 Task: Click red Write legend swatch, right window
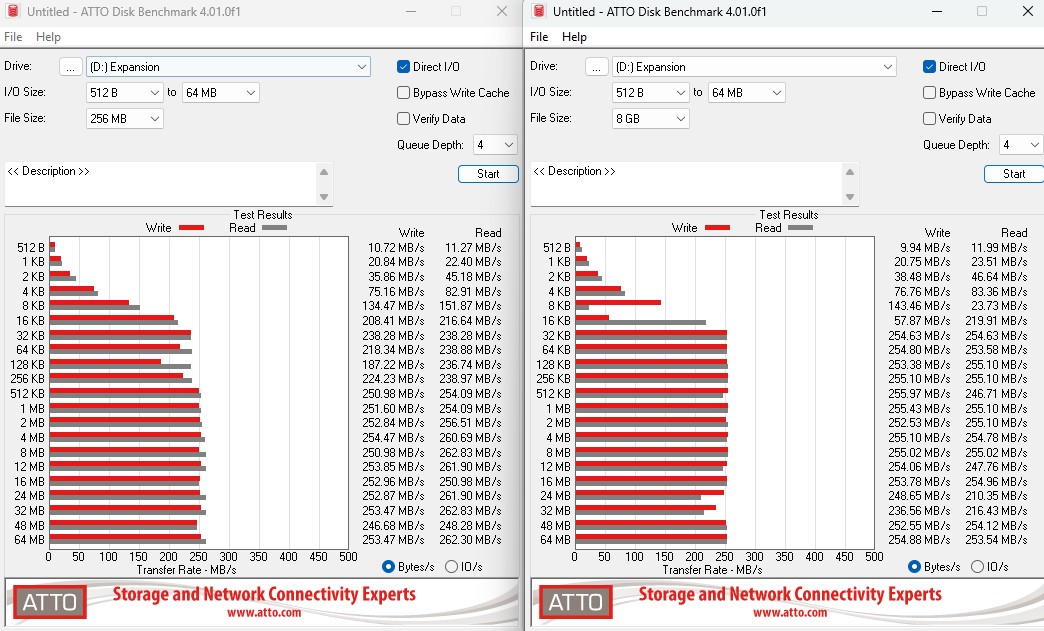(x=717, y=228)
